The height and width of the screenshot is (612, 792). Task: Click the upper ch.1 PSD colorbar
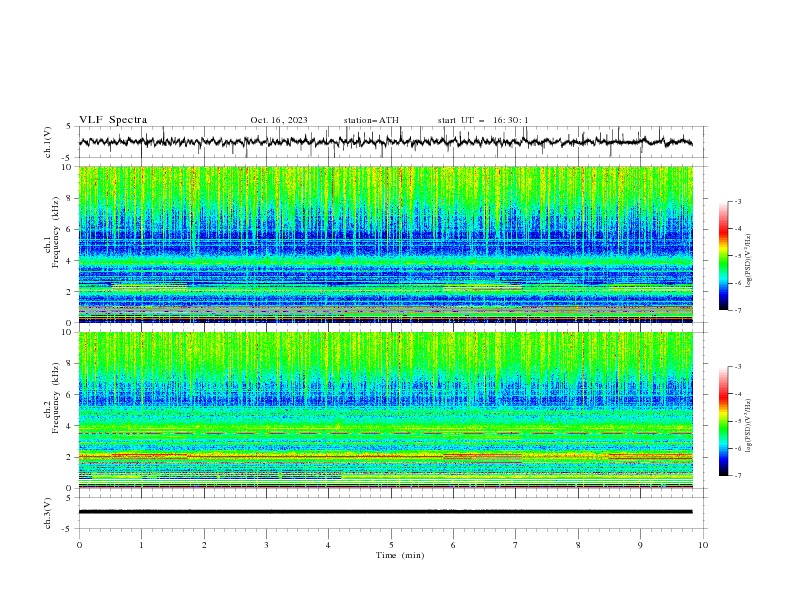coord(723,255)
